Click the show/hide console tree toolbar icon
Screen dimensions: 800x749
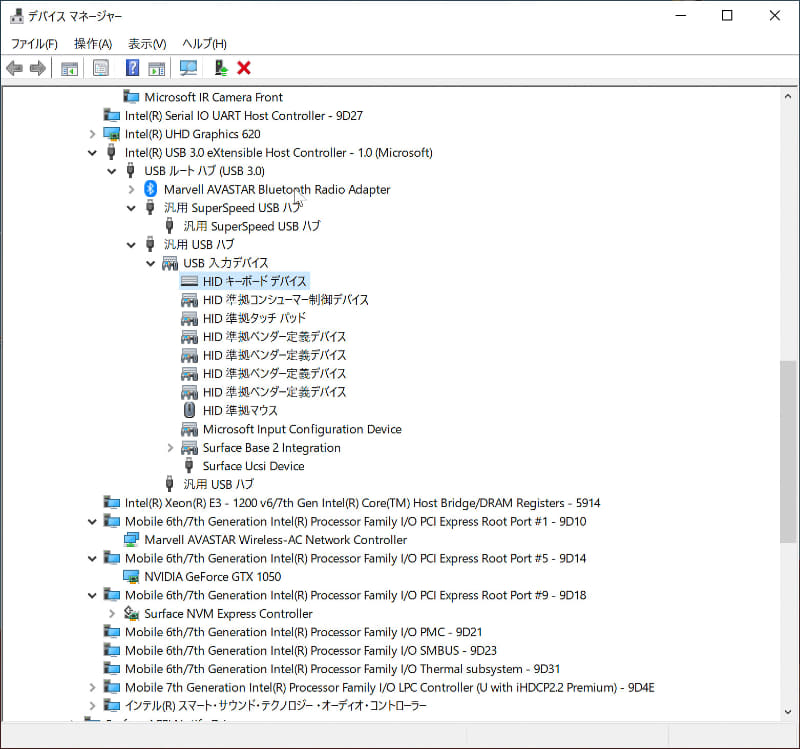coord(69,68)
